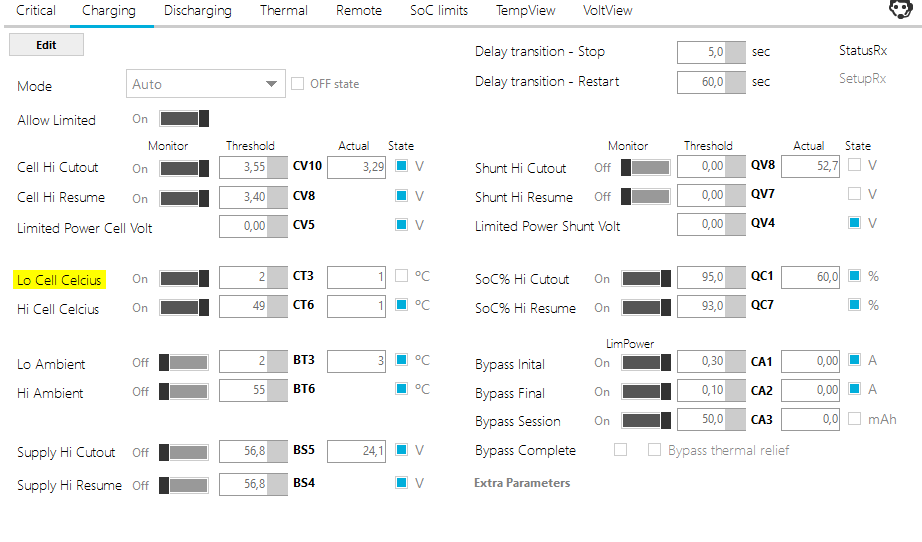
Task: Click the Mode dropdown arrow
Action: [270, 85]
